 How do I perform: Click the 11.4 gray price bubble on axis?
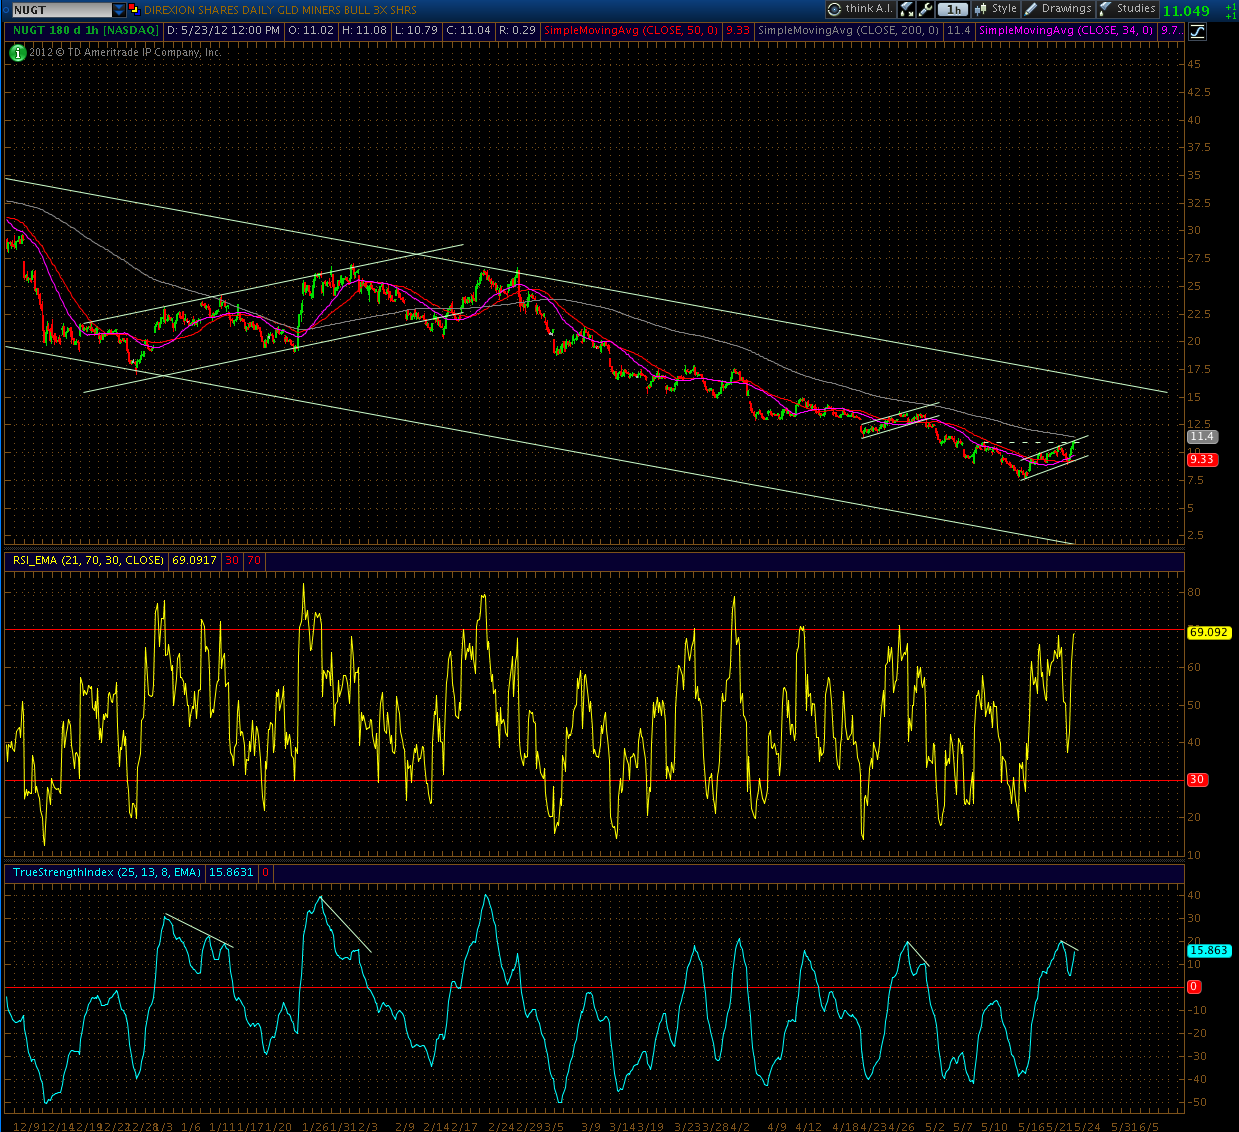point(1201,437)
